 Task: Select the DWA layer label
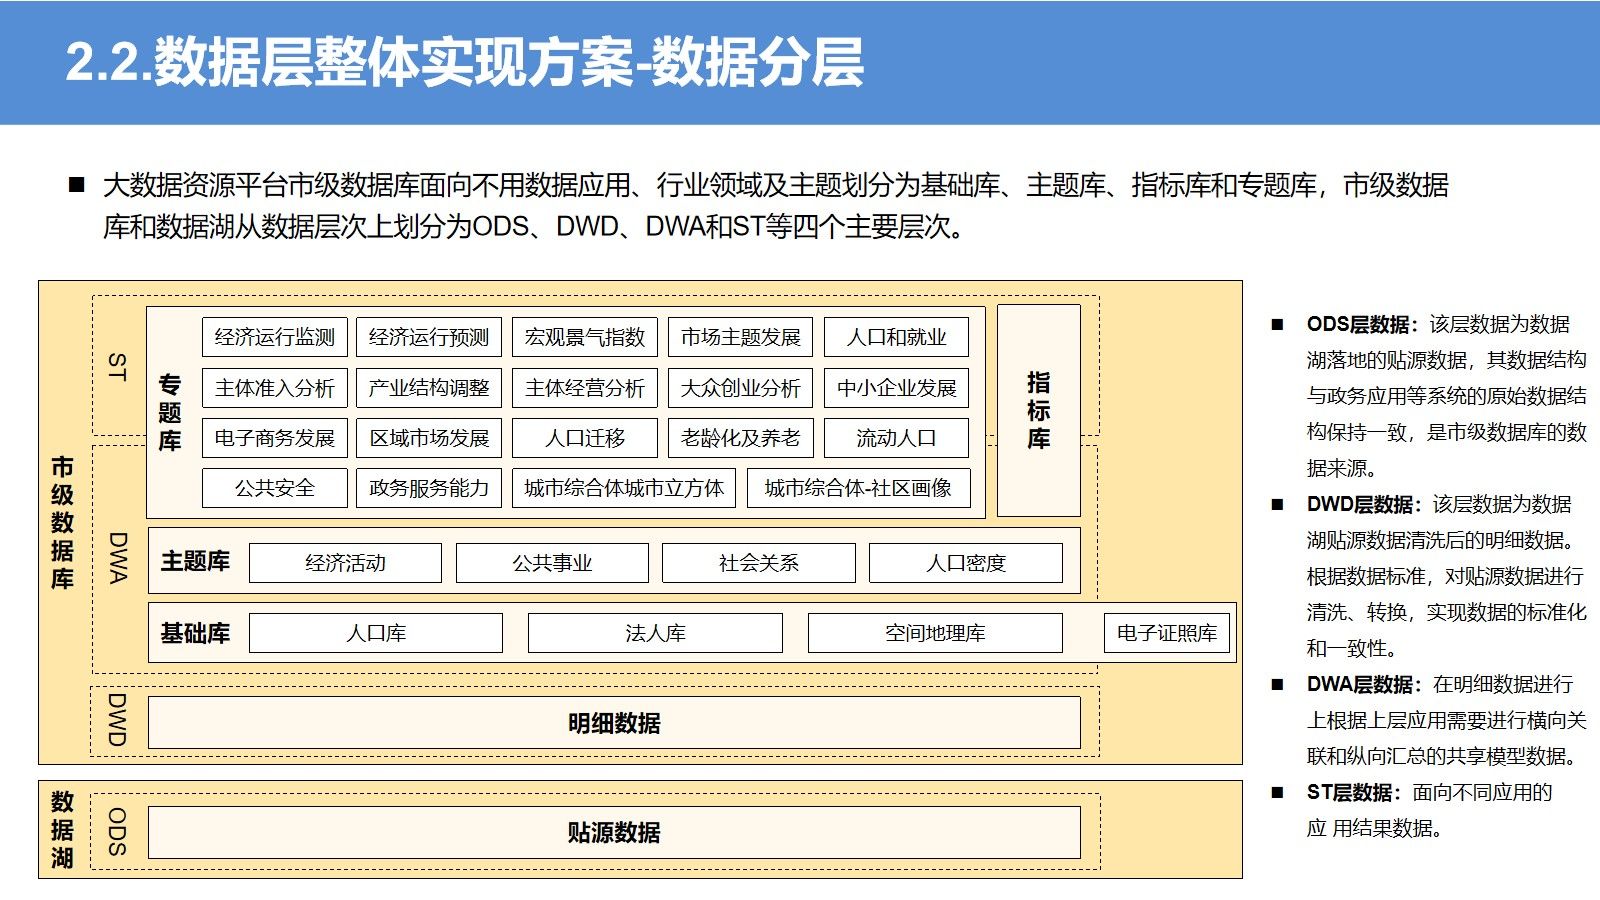(118, 558)
